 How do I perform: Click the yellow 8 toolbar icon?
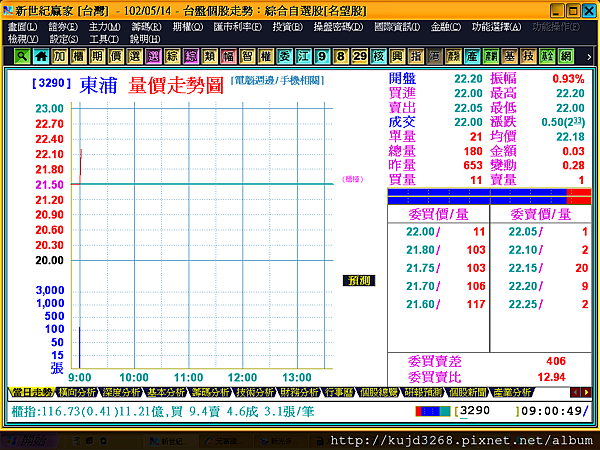(341, 56)
